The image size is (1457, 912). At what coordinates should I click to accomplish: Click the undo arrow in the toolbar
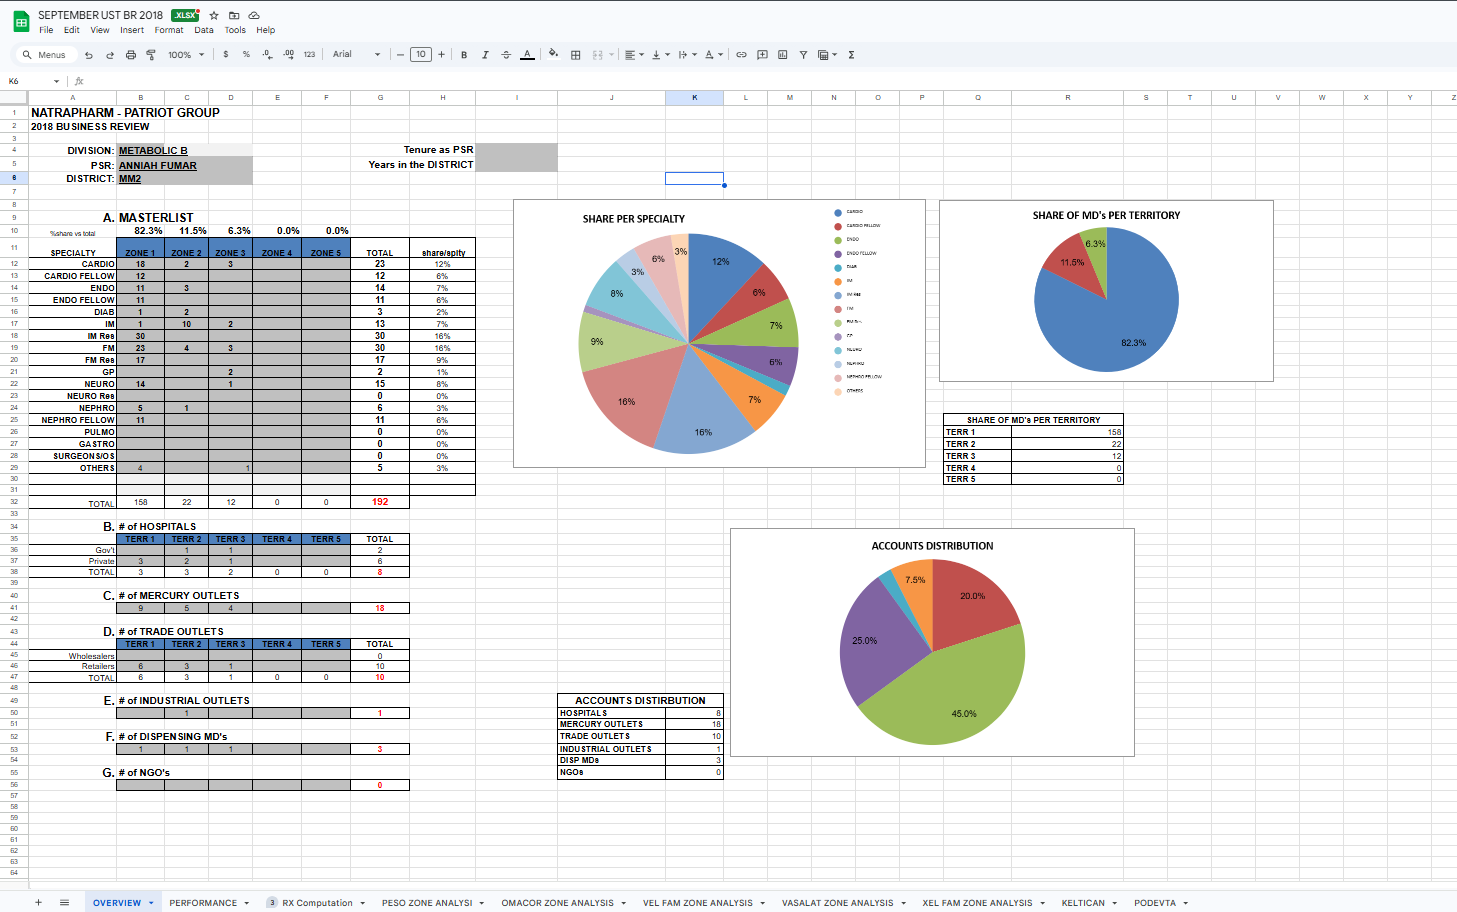point(89,55)
